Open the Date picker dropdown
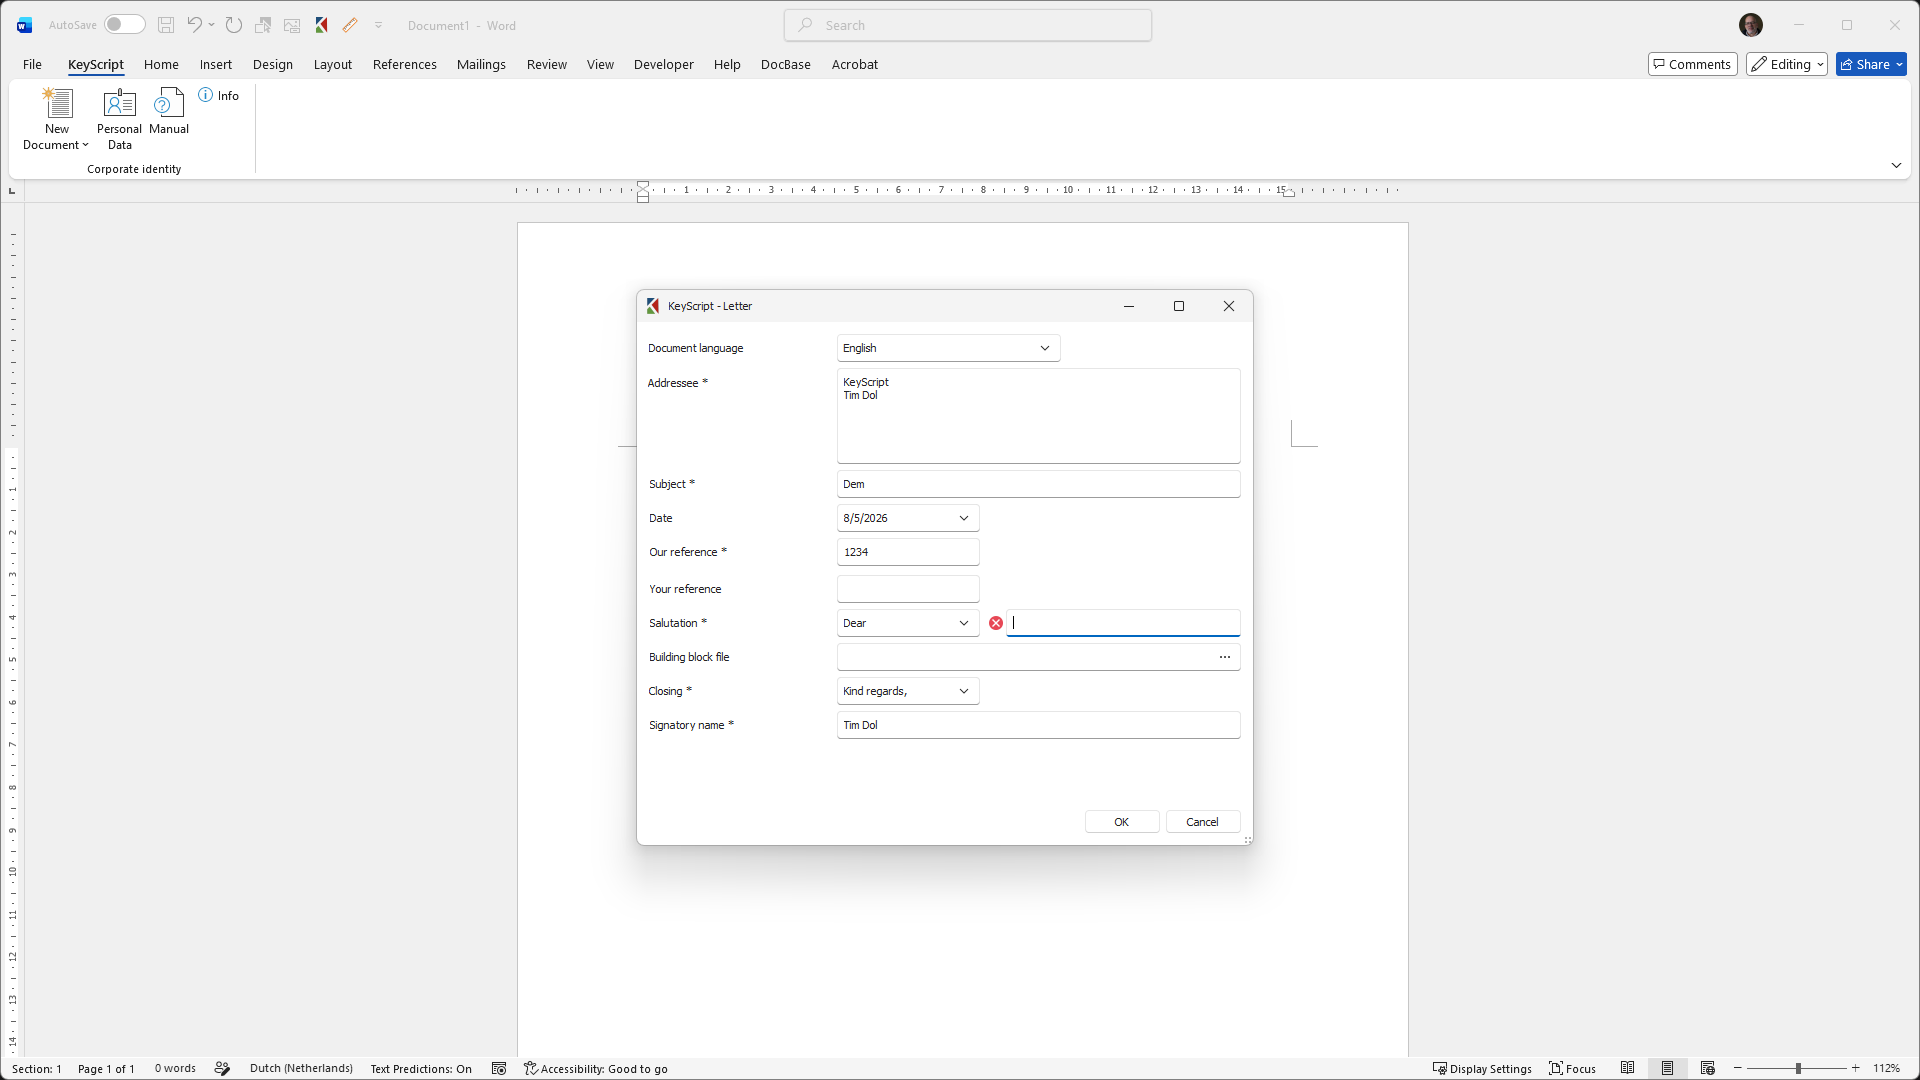This screenshot has height=1080, width=1920. point(964,518)
